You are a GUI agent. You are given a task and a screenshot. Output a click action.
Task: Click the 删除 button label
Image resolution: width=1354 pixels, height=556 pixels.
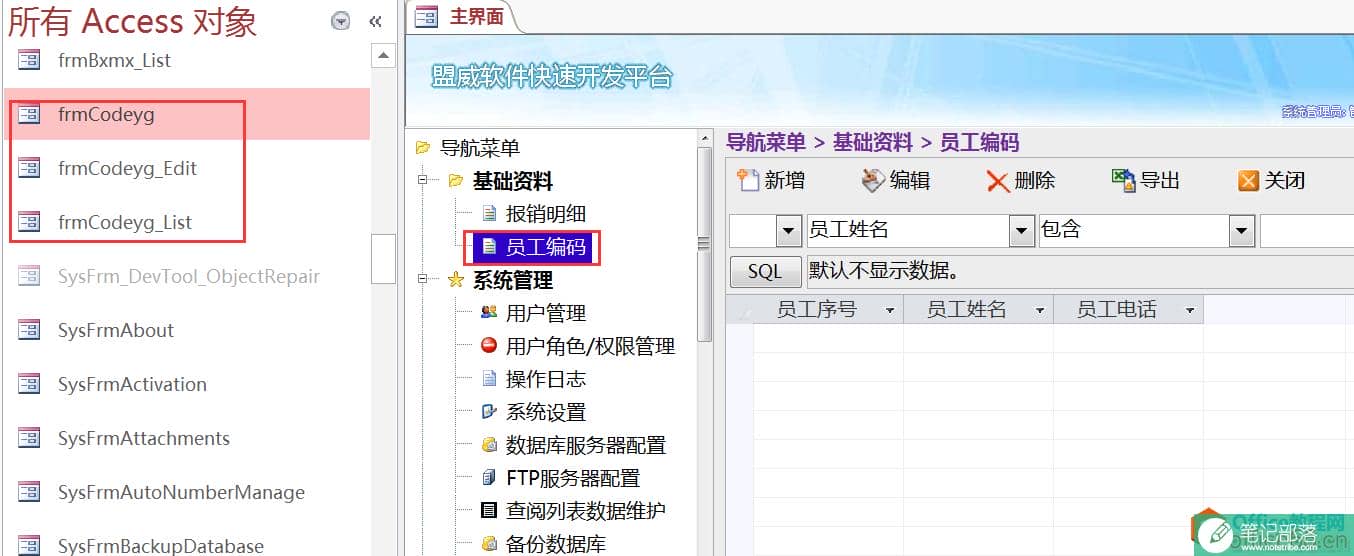[1035, 181]
